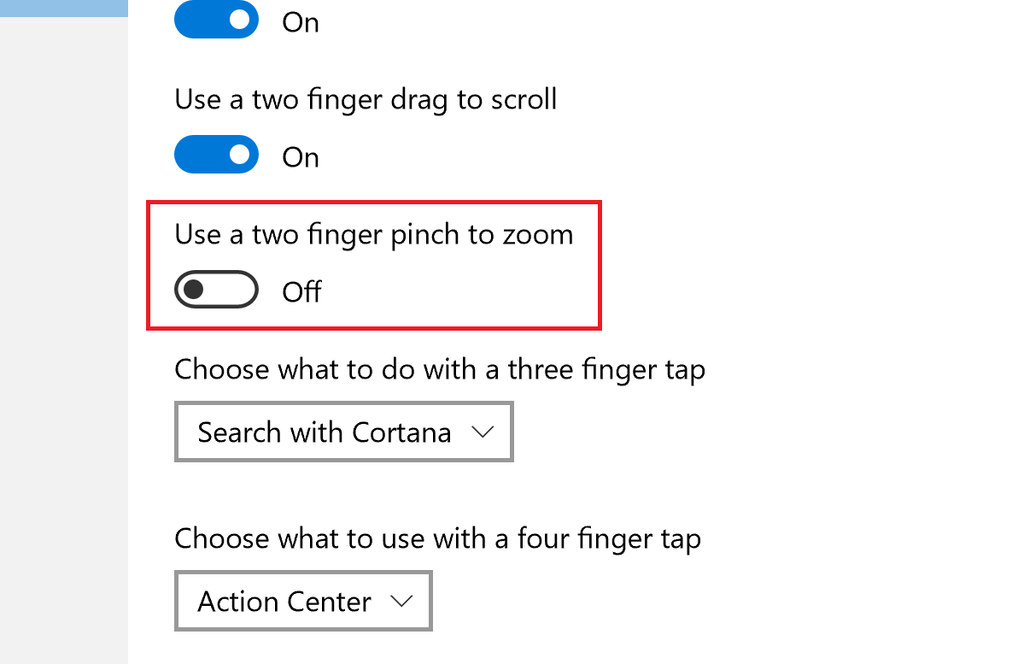
Task: Open the 'Action Center' dropdown
Action: (x=303, y=601)
